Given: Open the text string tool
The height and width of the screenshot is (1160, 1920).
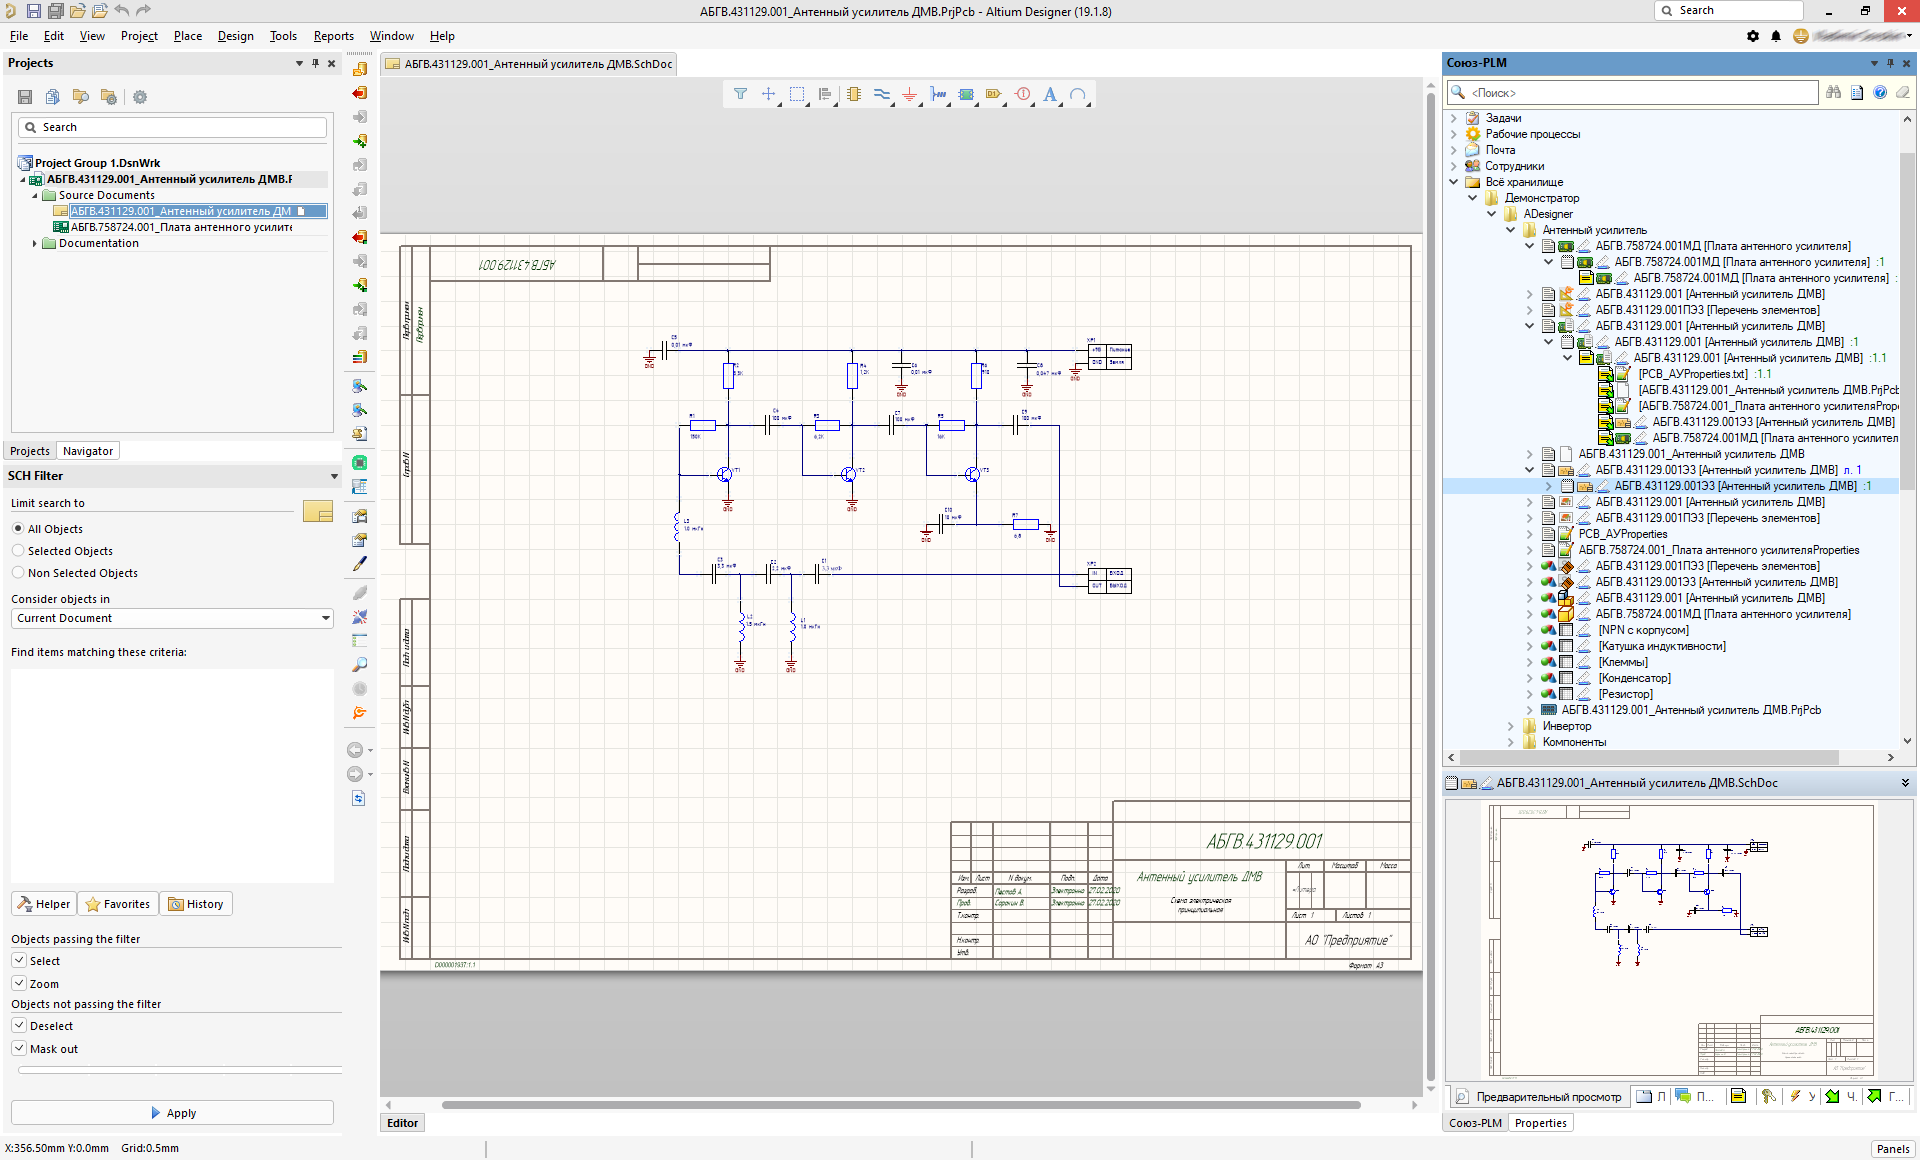Looking at the screenshot, I should (x=1049, y=94).
